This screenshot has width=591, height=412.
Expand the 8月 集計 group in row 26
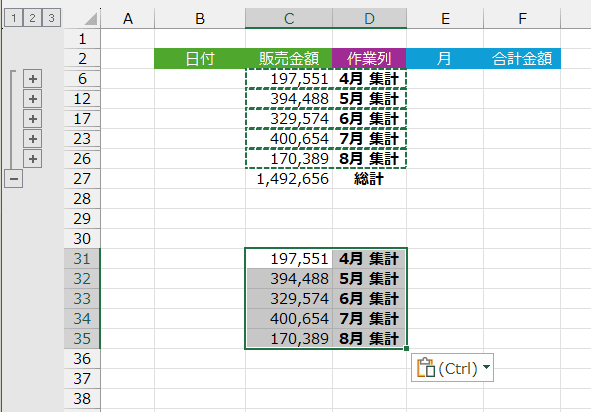[x=33, y=159]
